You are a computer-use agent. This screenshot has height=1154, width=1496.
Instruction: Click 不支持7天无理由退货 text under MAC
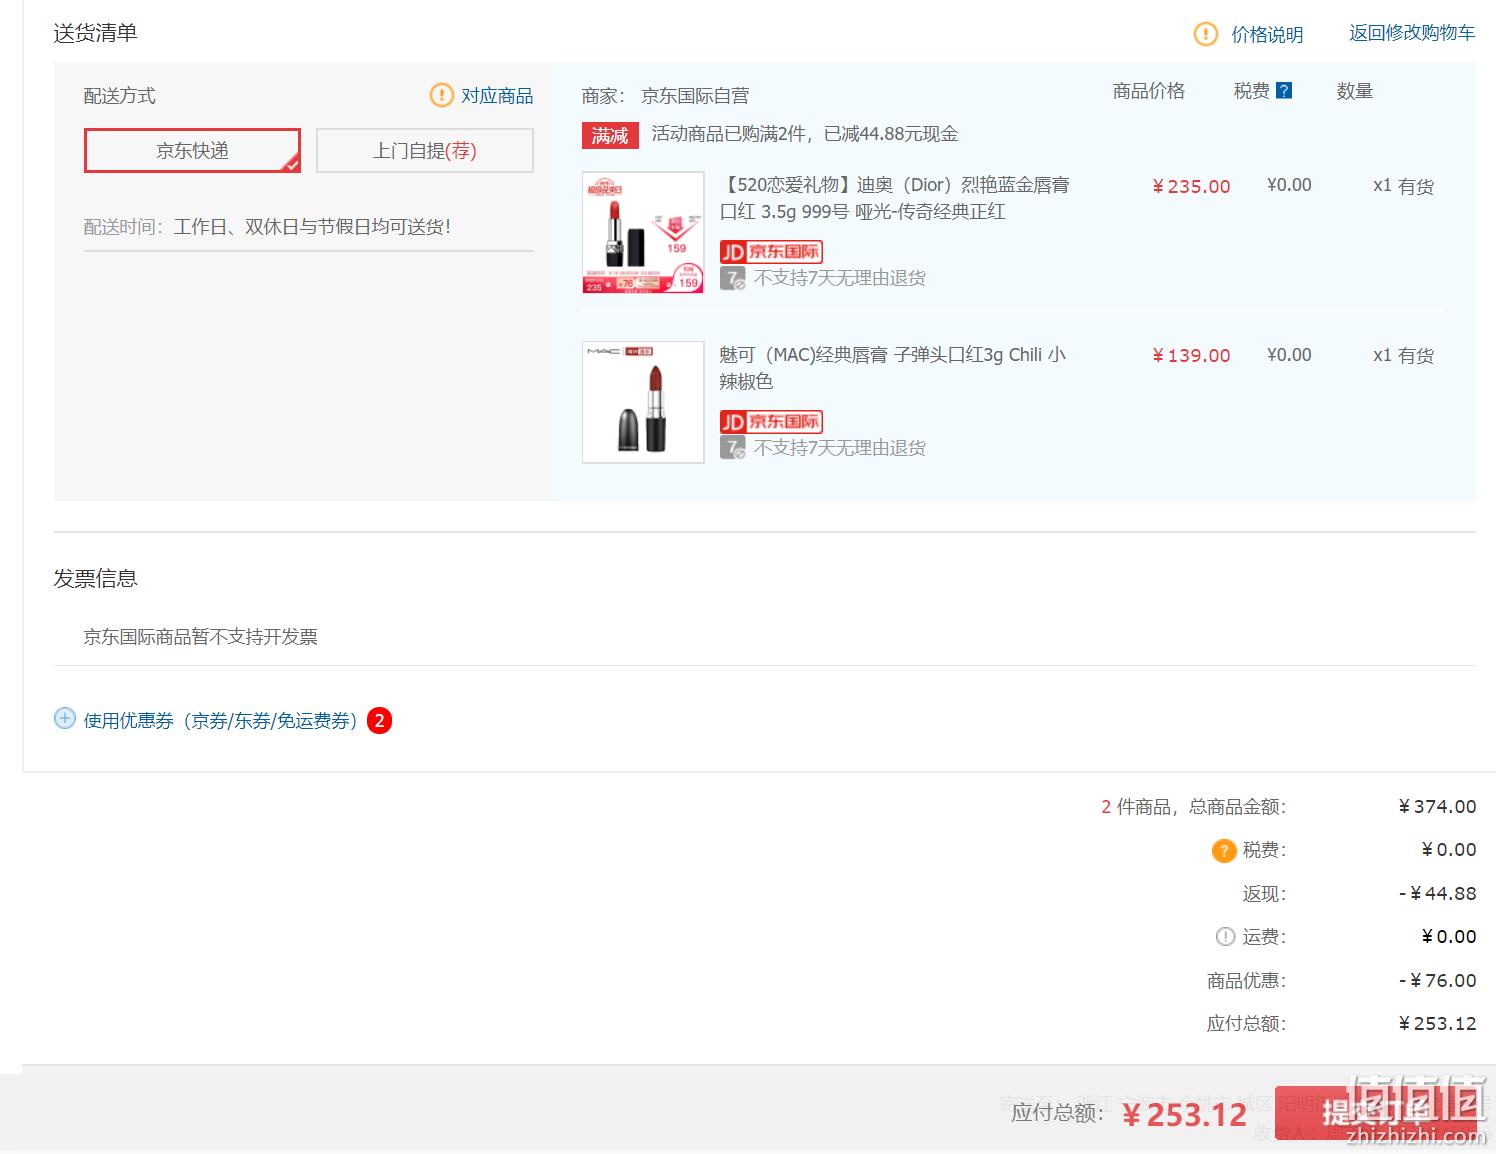click(x=840, y=448)
